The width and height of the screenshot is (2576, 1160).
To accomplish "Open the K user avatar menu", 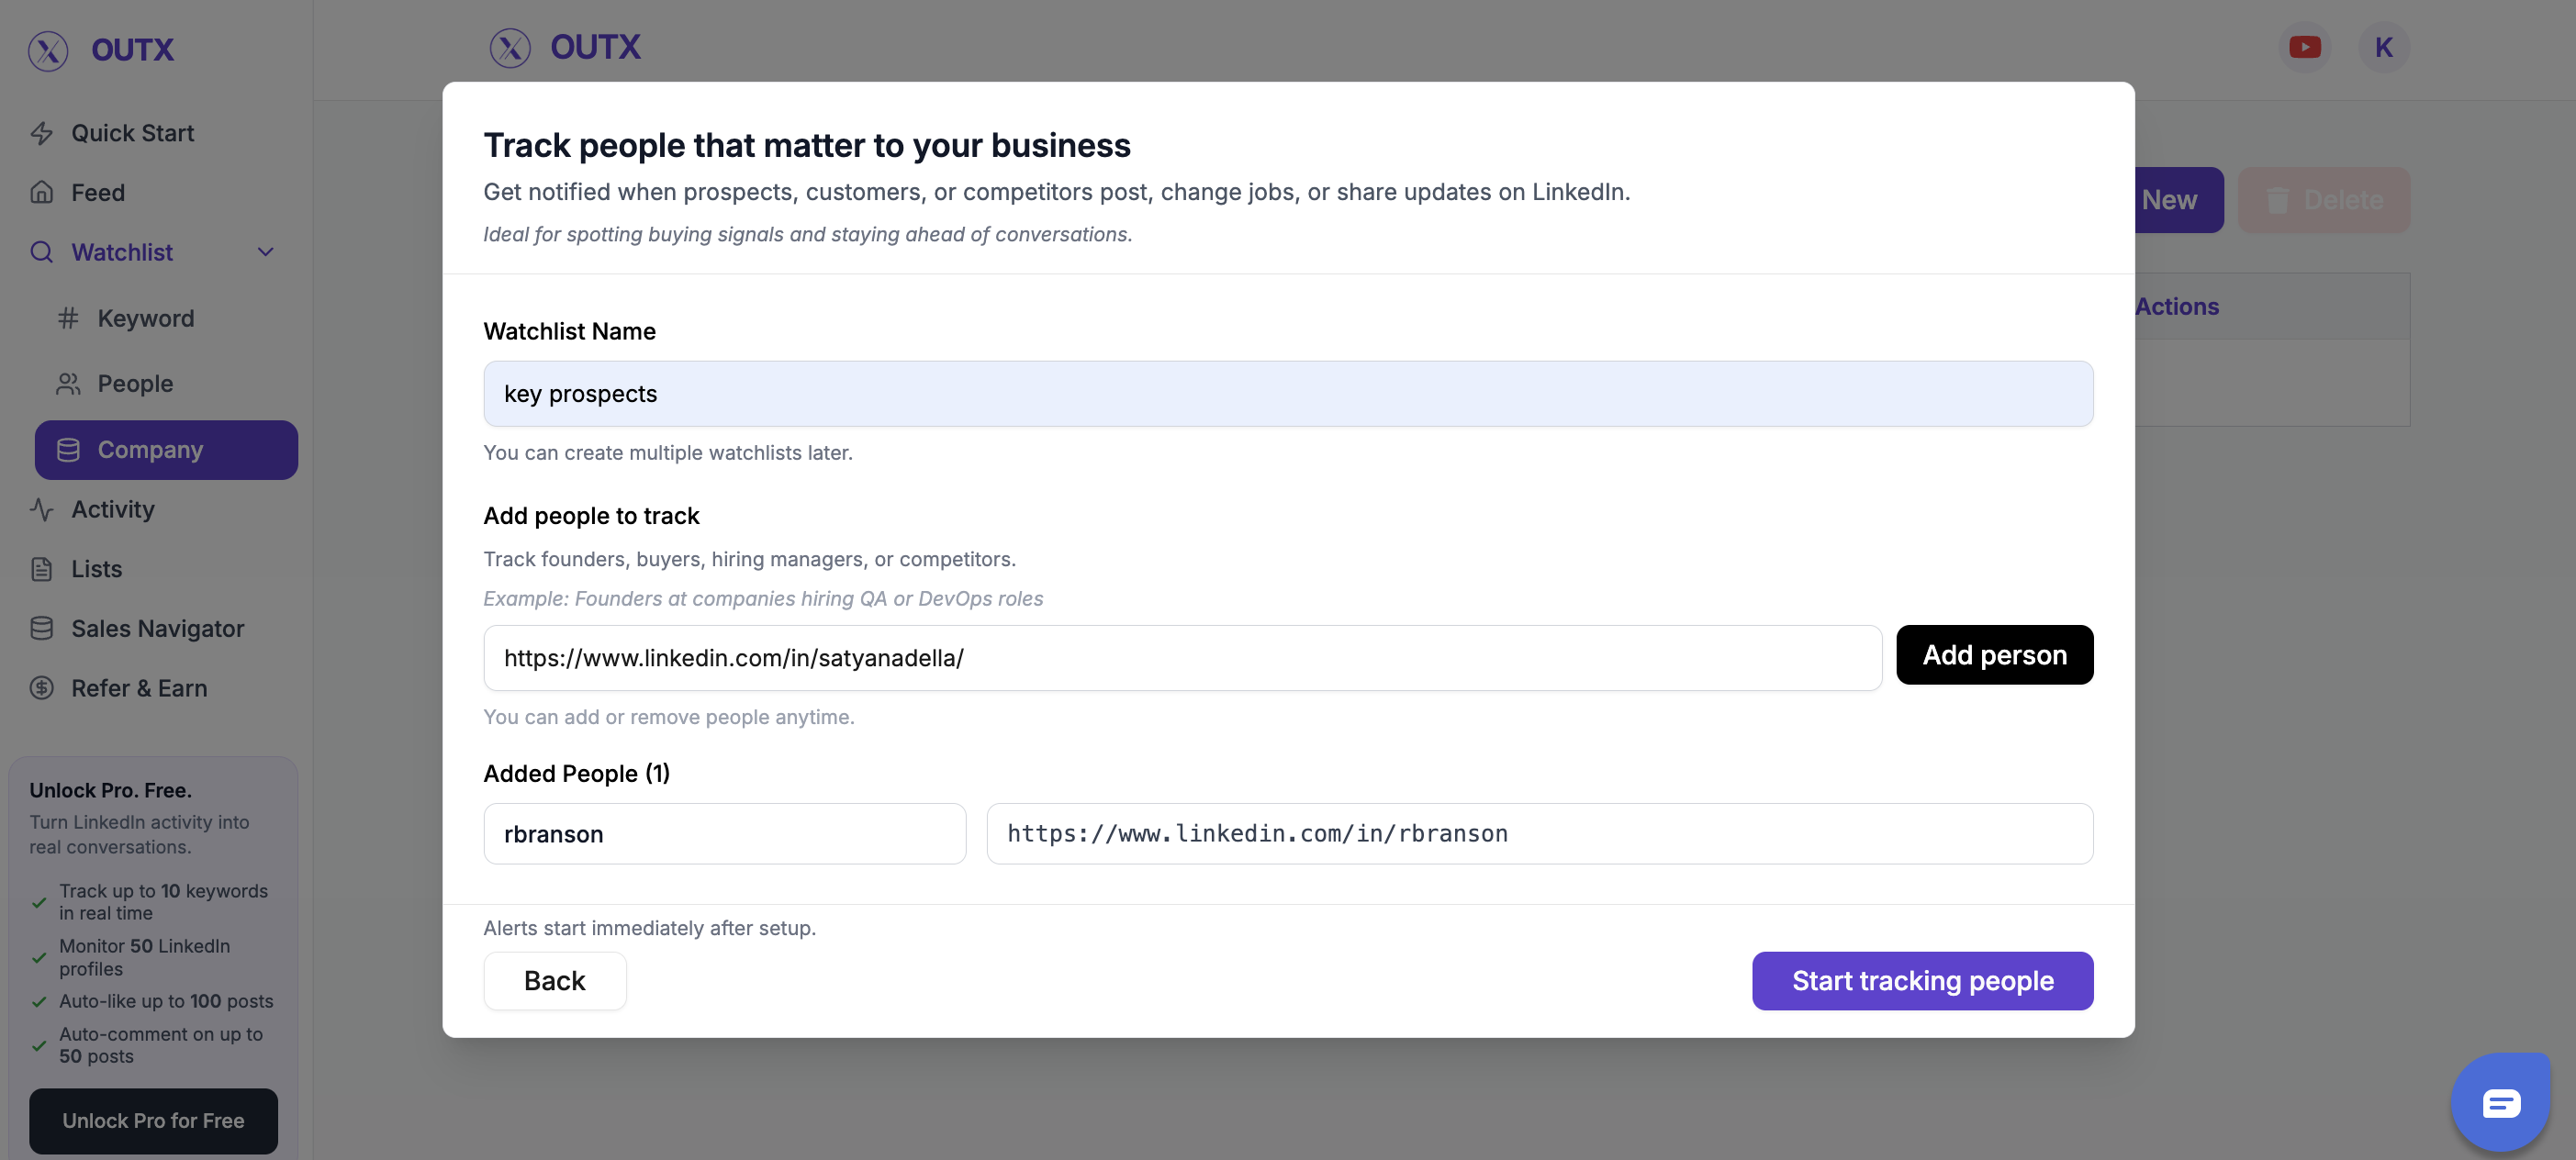I will (x=2383, y=47).
